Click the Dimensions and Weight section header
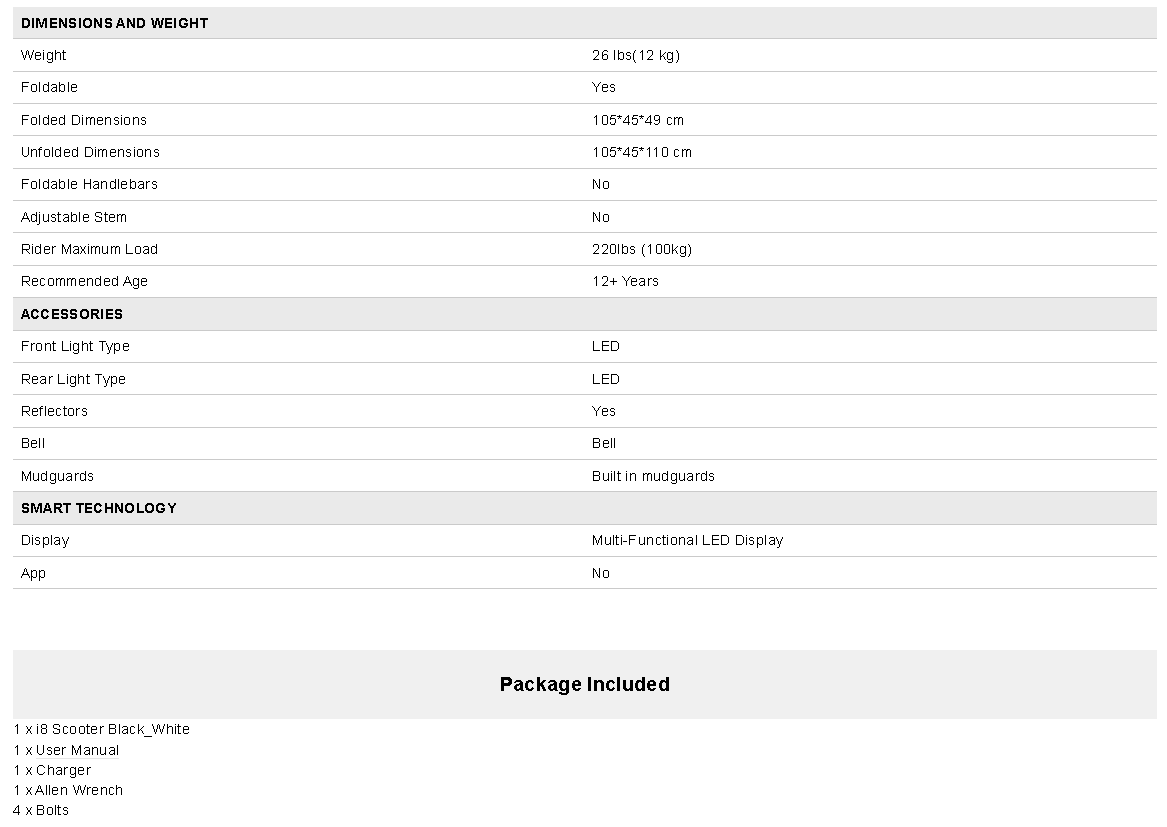 tap(115, 23)
